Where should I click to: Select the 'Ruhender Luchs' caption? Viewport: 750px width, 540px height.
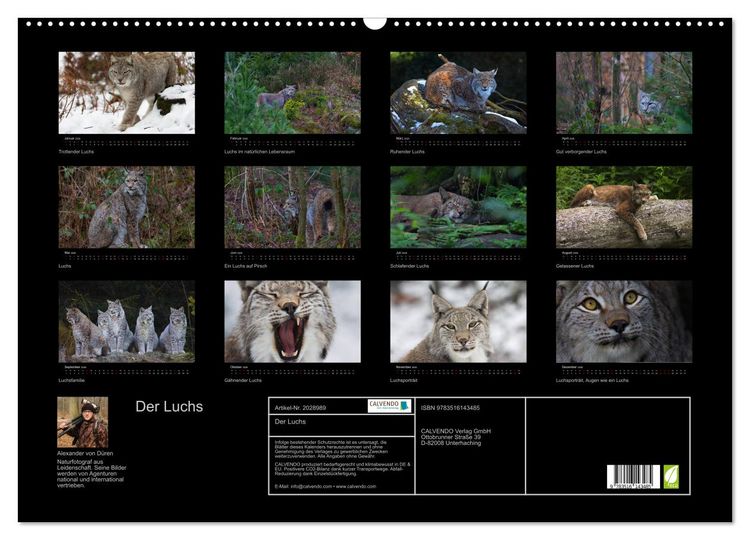pyautogui.click(x=407, y=152)
